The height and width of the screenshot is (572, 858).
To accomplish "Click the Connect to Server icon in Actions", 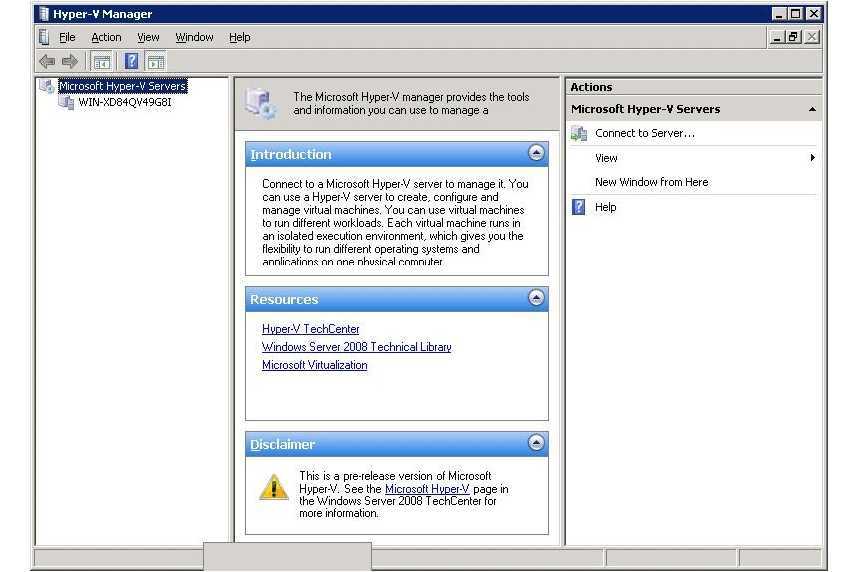I will (x=579, y=133).
